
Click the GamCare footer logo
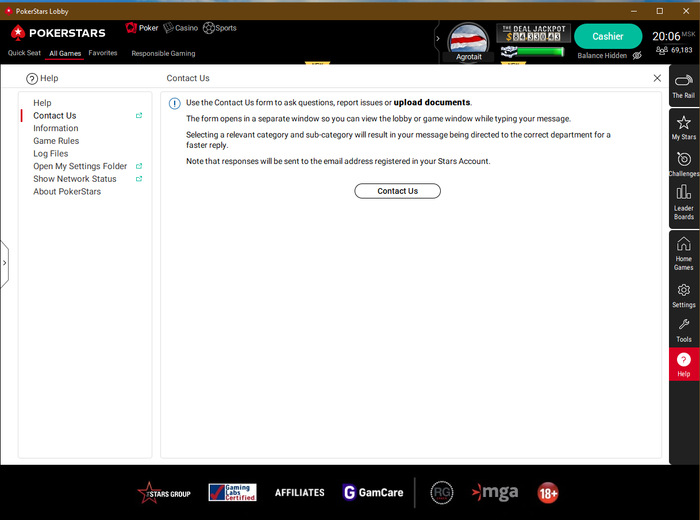tap(373, 492)
